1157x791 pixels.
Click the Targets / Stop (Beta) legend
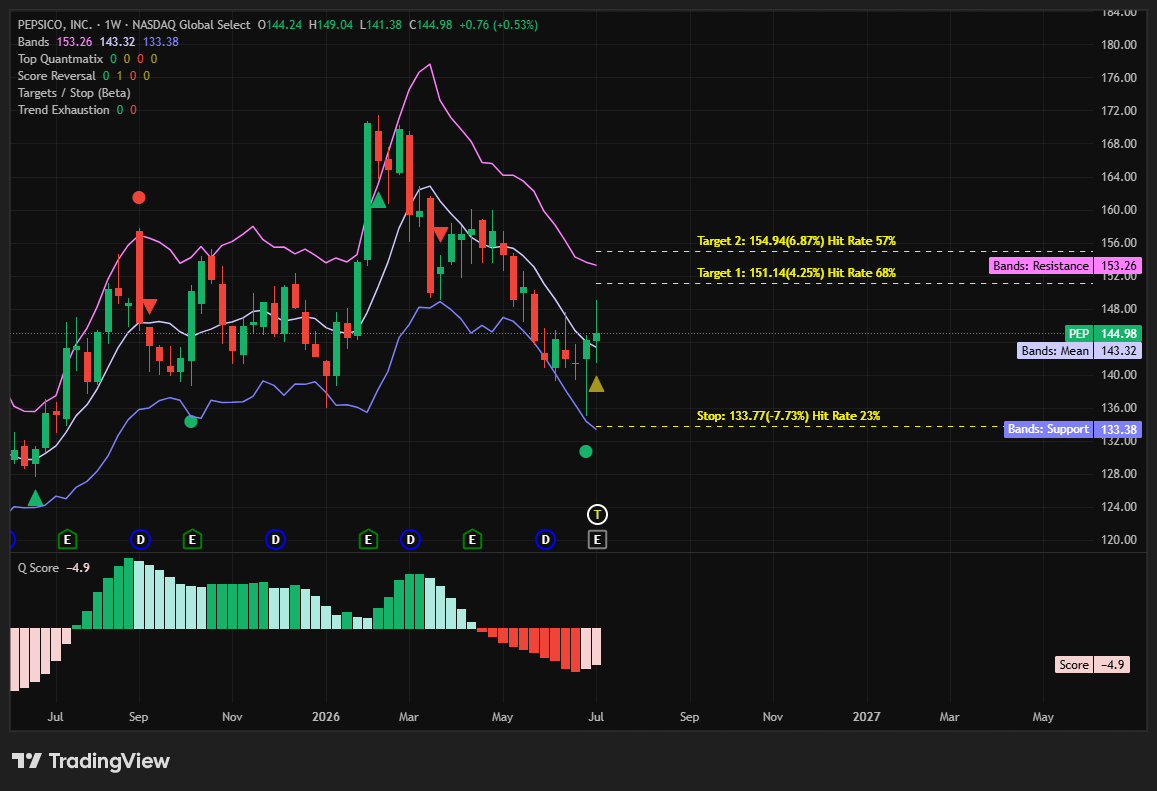(74, 92)
